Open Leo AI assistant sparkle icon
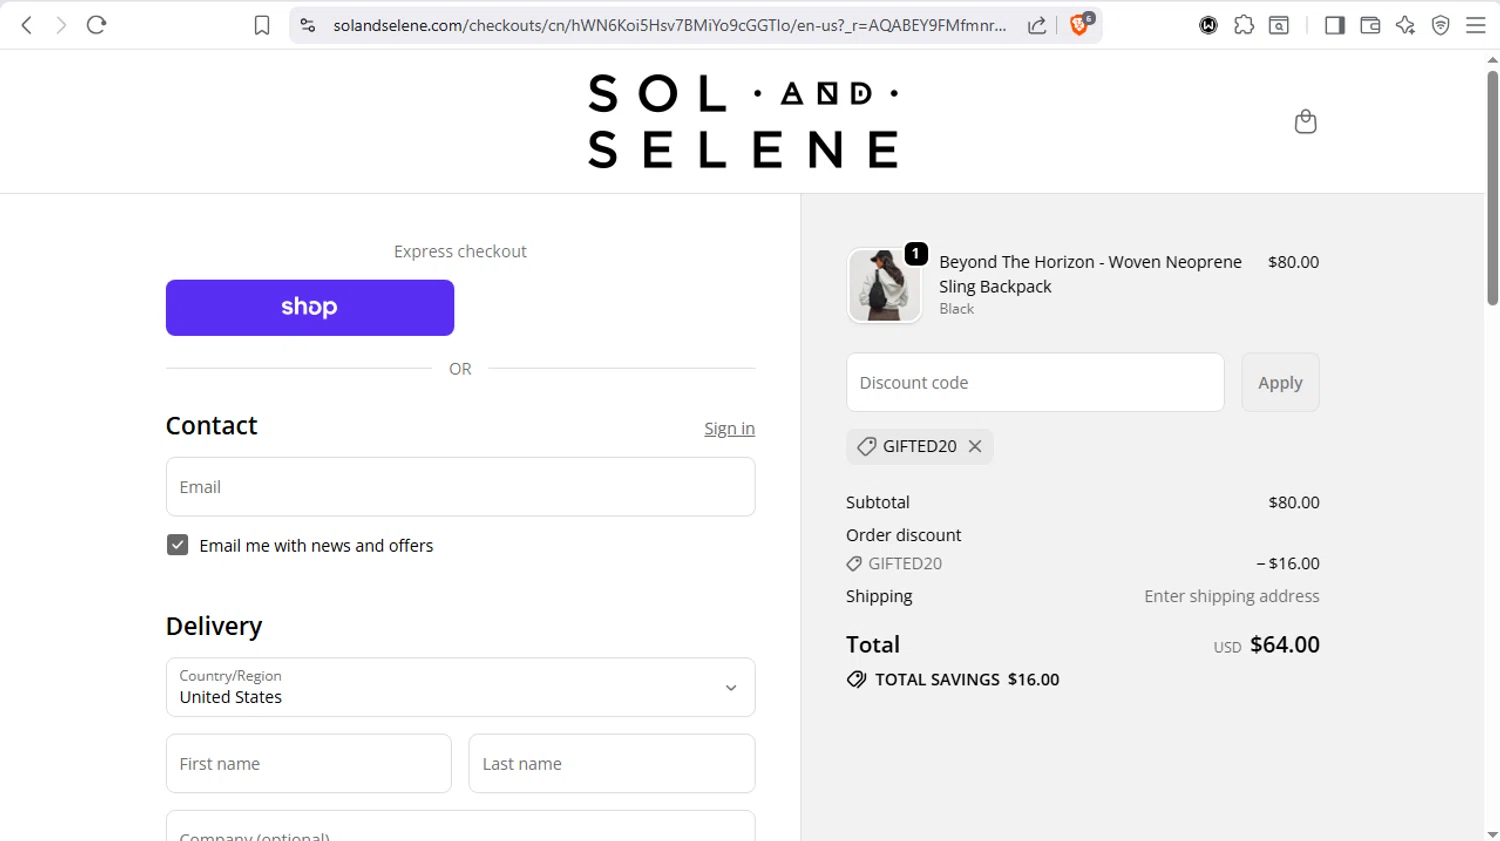The height and width of the screenshot is (841, 1500). pyautogui.click(x=1405, y=25)
